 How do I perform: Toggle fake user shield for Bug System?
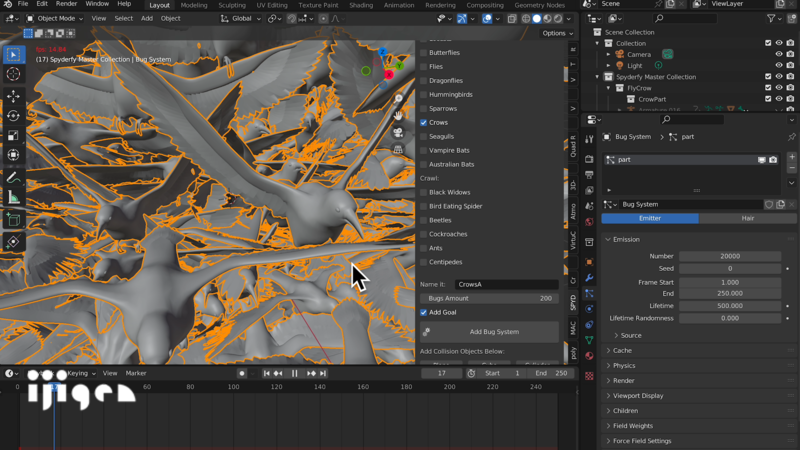pyautogui.click(x=769, y=204)
